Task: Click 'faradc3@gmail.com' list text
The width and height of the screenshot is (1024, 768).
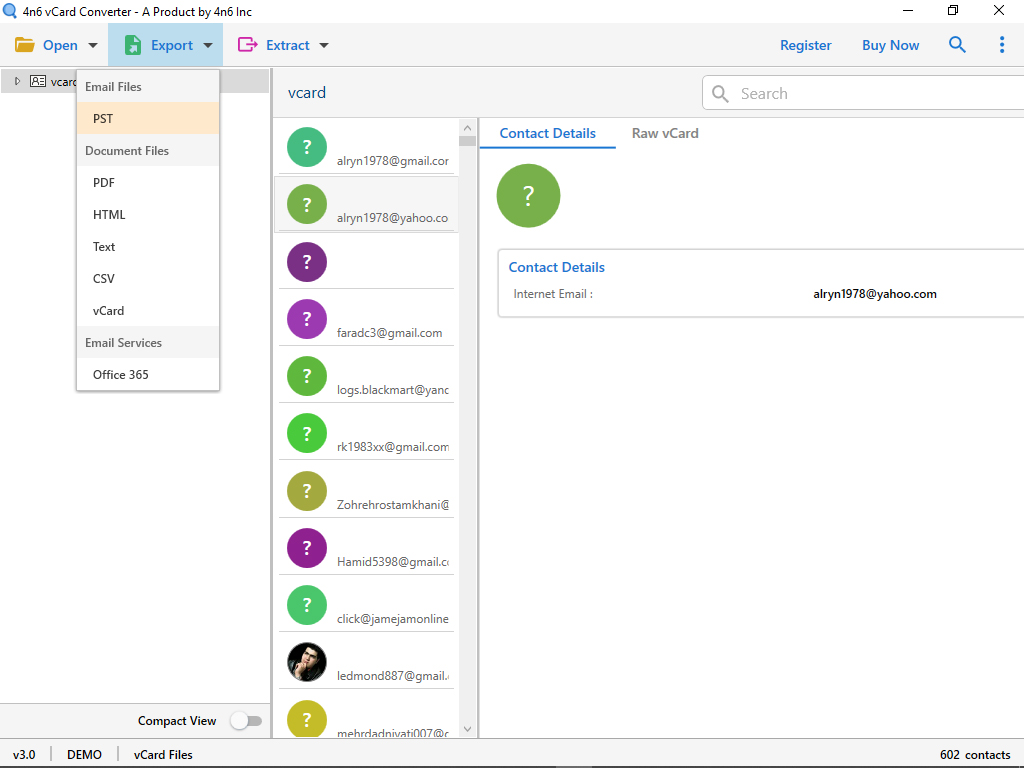Action: pyautogui.click(x=389, y=332)
